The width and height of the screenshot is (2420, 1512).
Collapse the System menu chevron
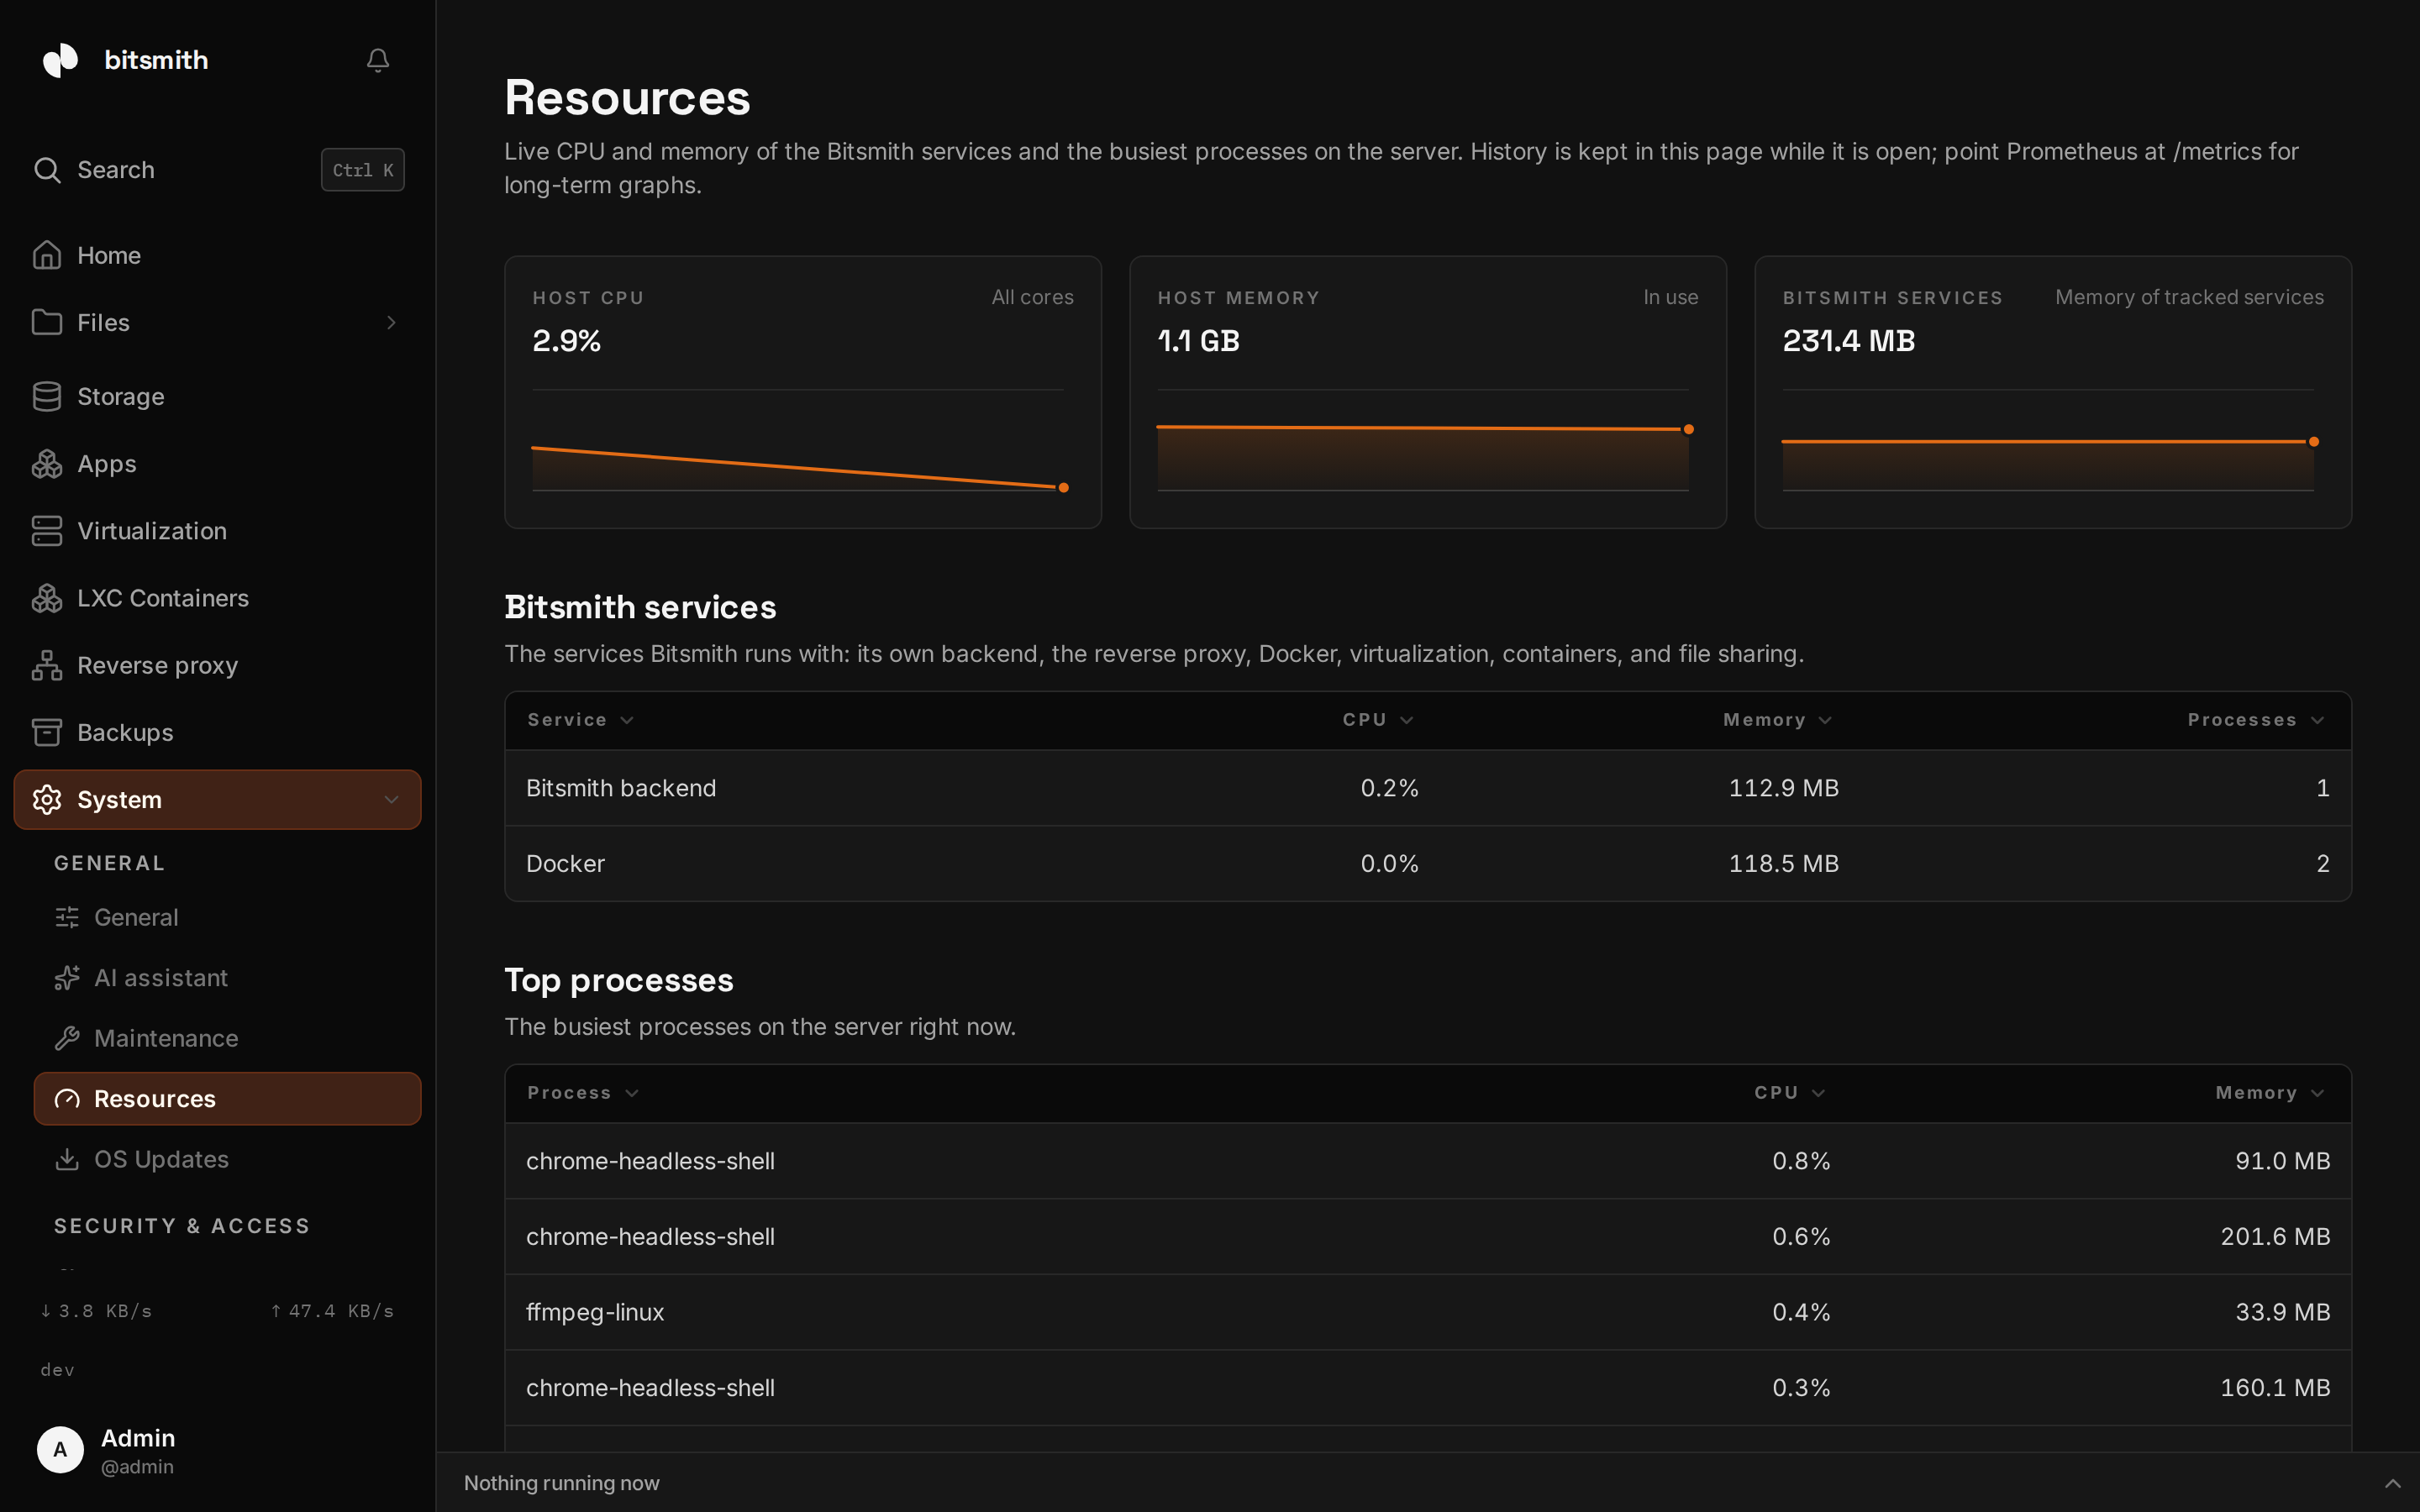point(391,800)
